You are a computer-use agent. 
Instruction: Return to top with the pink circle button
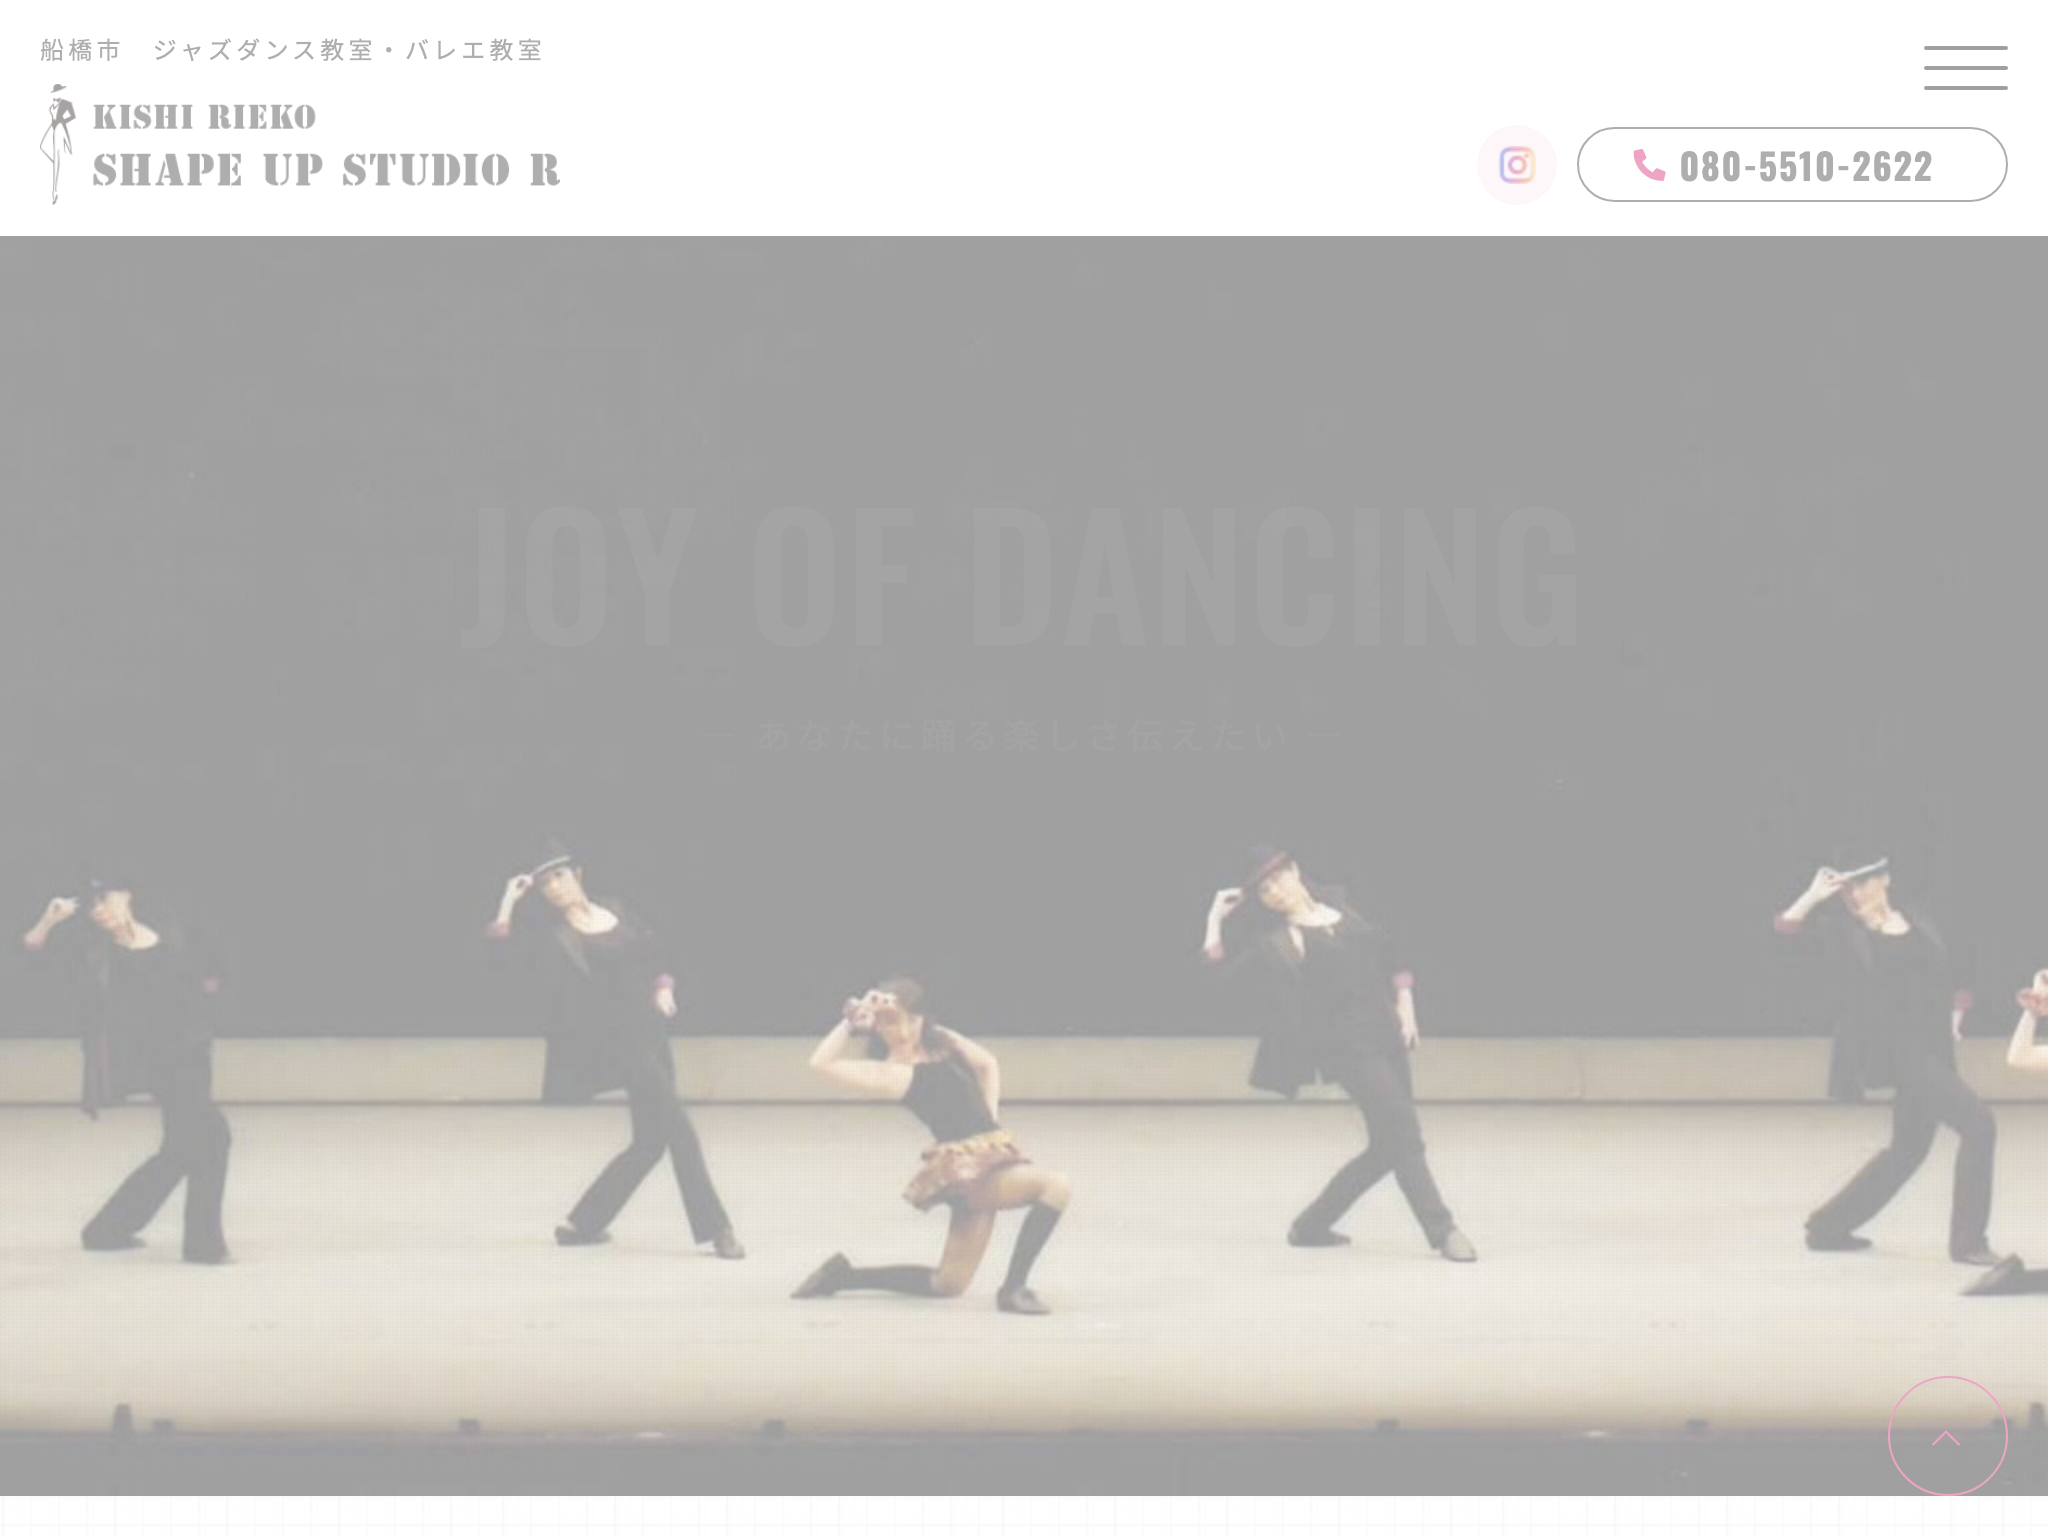click(x=1947, y=1436)
